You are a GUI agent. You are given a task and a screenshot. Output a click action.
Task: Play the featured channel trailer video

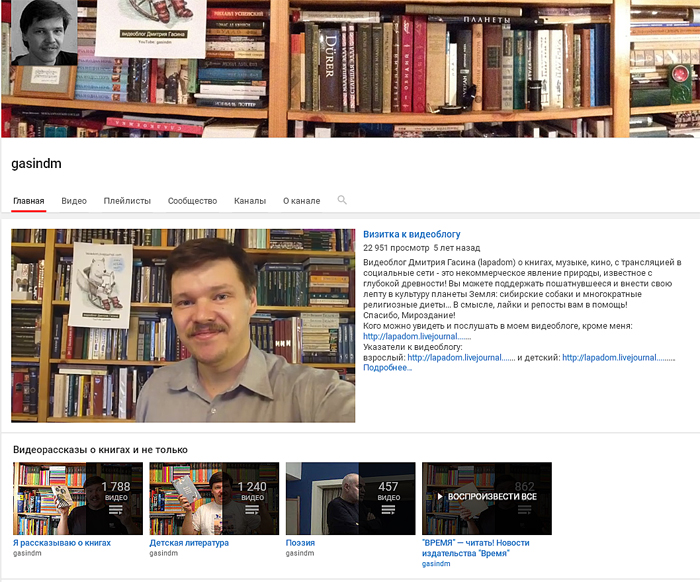point(183,325)
